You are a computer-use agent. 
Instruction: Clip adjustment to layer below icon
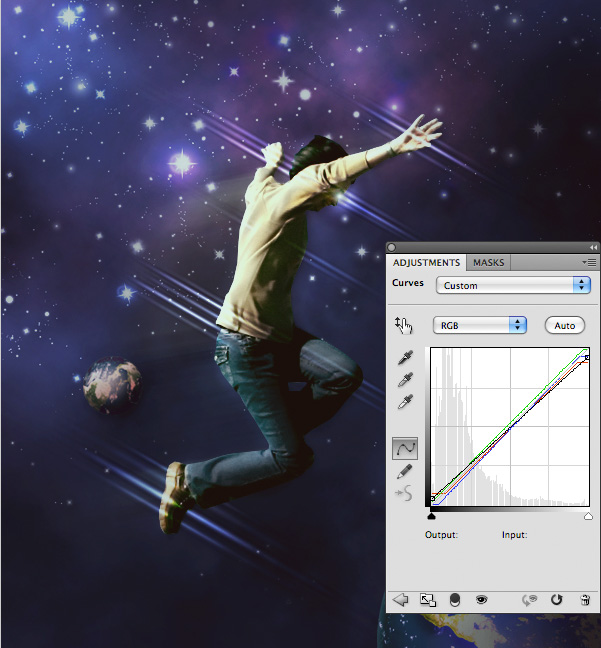point(455,600)
